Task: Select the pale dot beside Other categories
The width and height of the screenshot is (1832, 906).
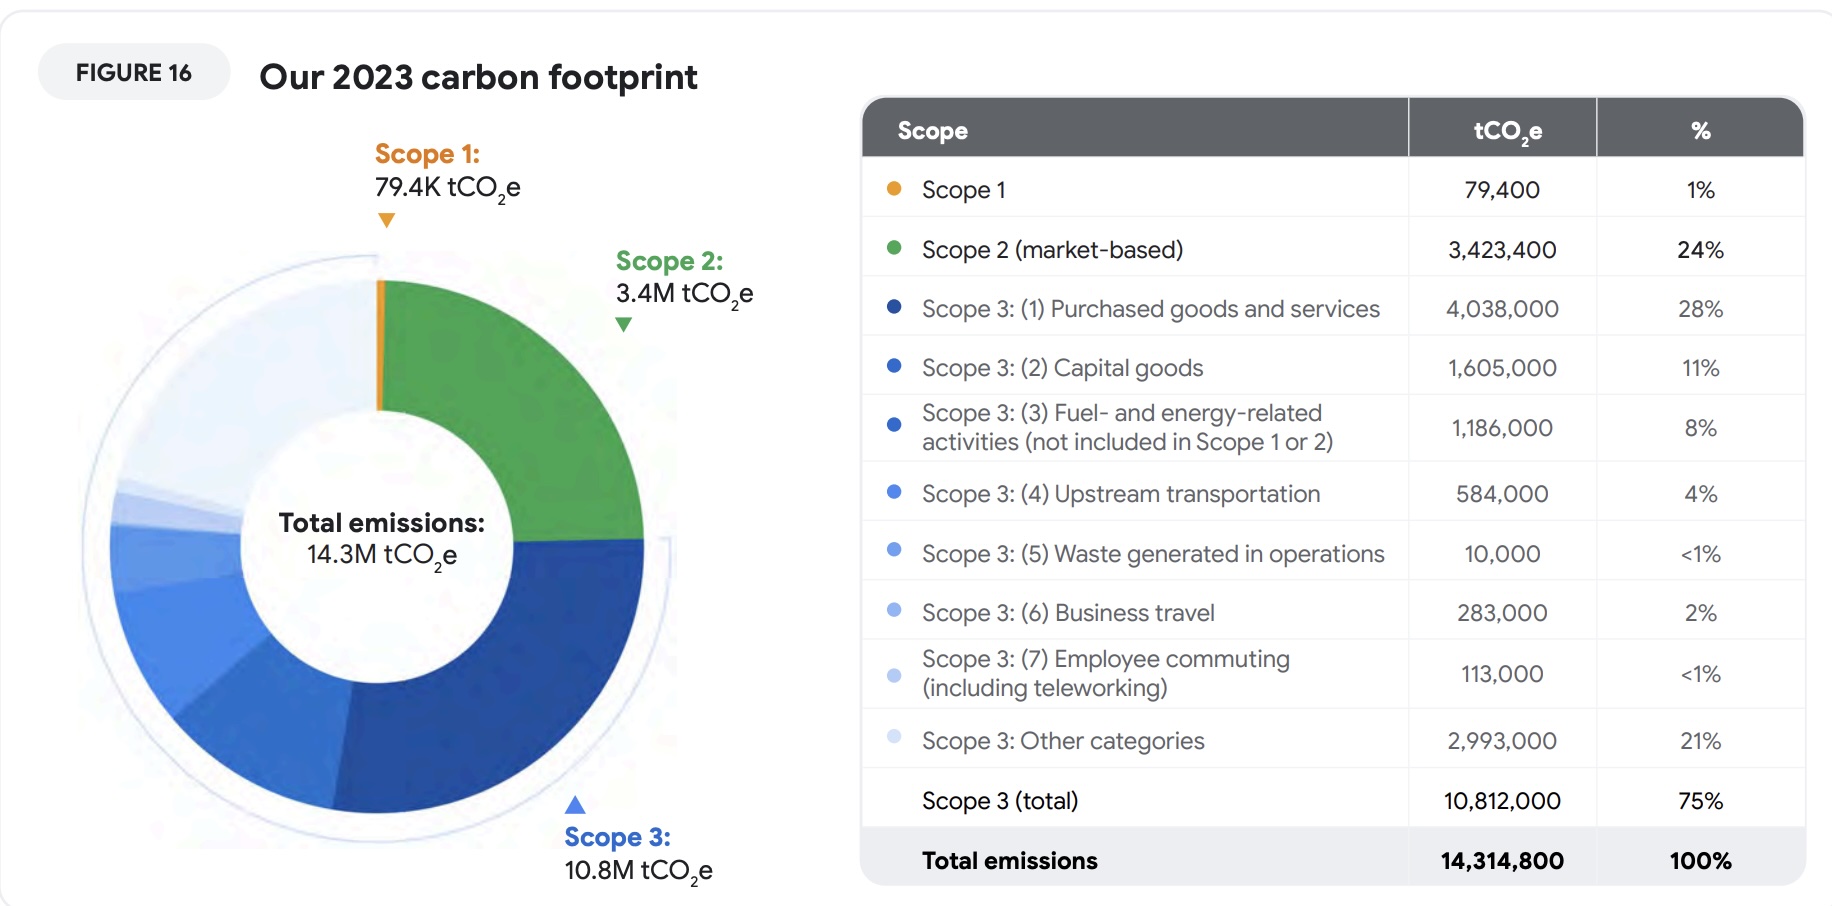Action: pyautogui.click(x=894, y=738)
